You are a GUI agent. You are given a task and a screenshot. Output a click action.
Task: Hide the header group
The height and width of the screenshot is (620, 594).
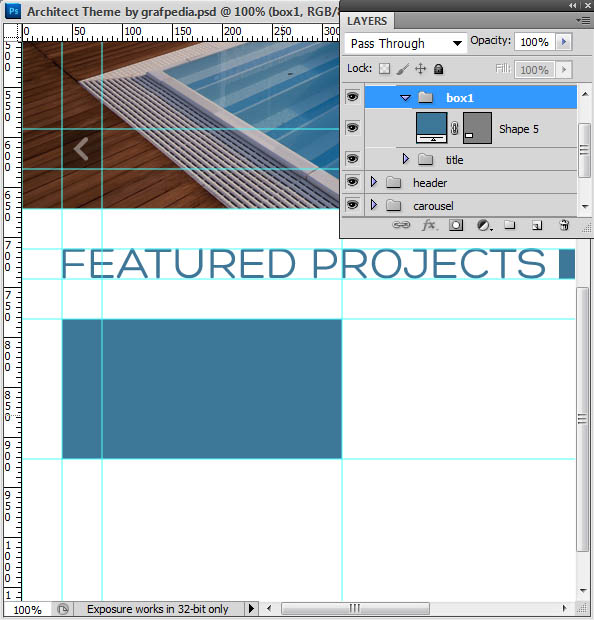point(352,182)
